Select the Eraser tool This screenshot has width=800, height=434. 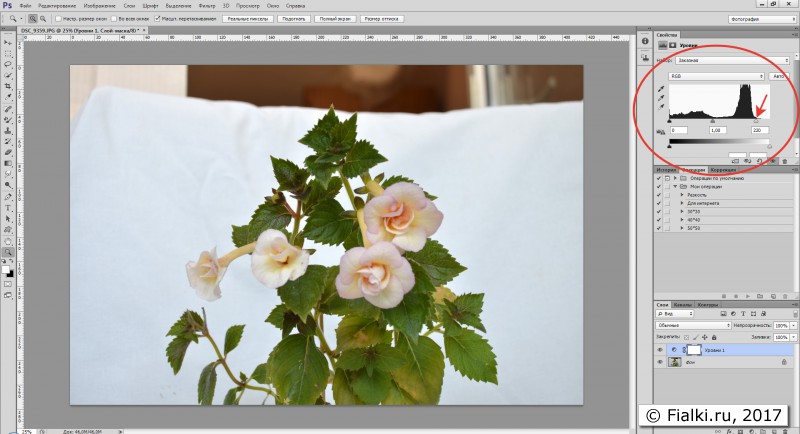tap(8, 152)
